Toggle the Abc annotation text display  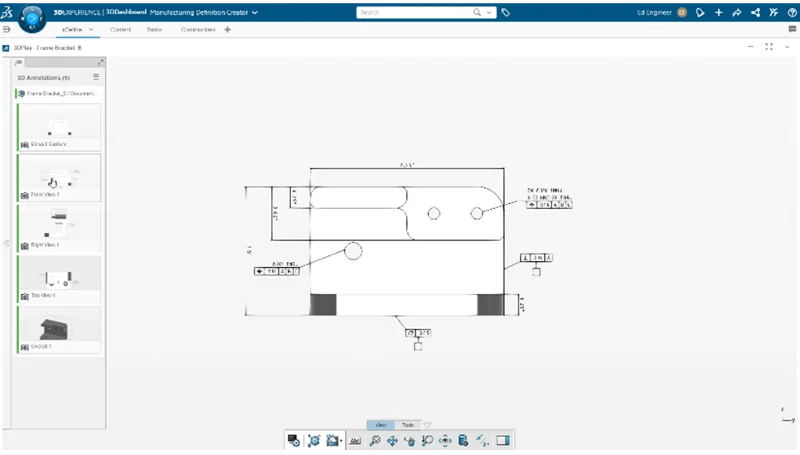[x=355, y=440]
